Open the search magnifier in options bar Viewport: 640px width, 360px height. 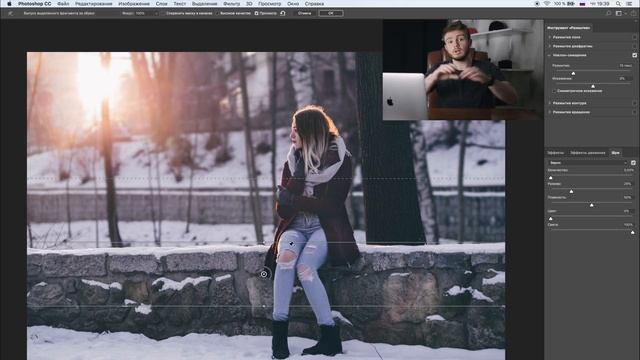point(608,13)
